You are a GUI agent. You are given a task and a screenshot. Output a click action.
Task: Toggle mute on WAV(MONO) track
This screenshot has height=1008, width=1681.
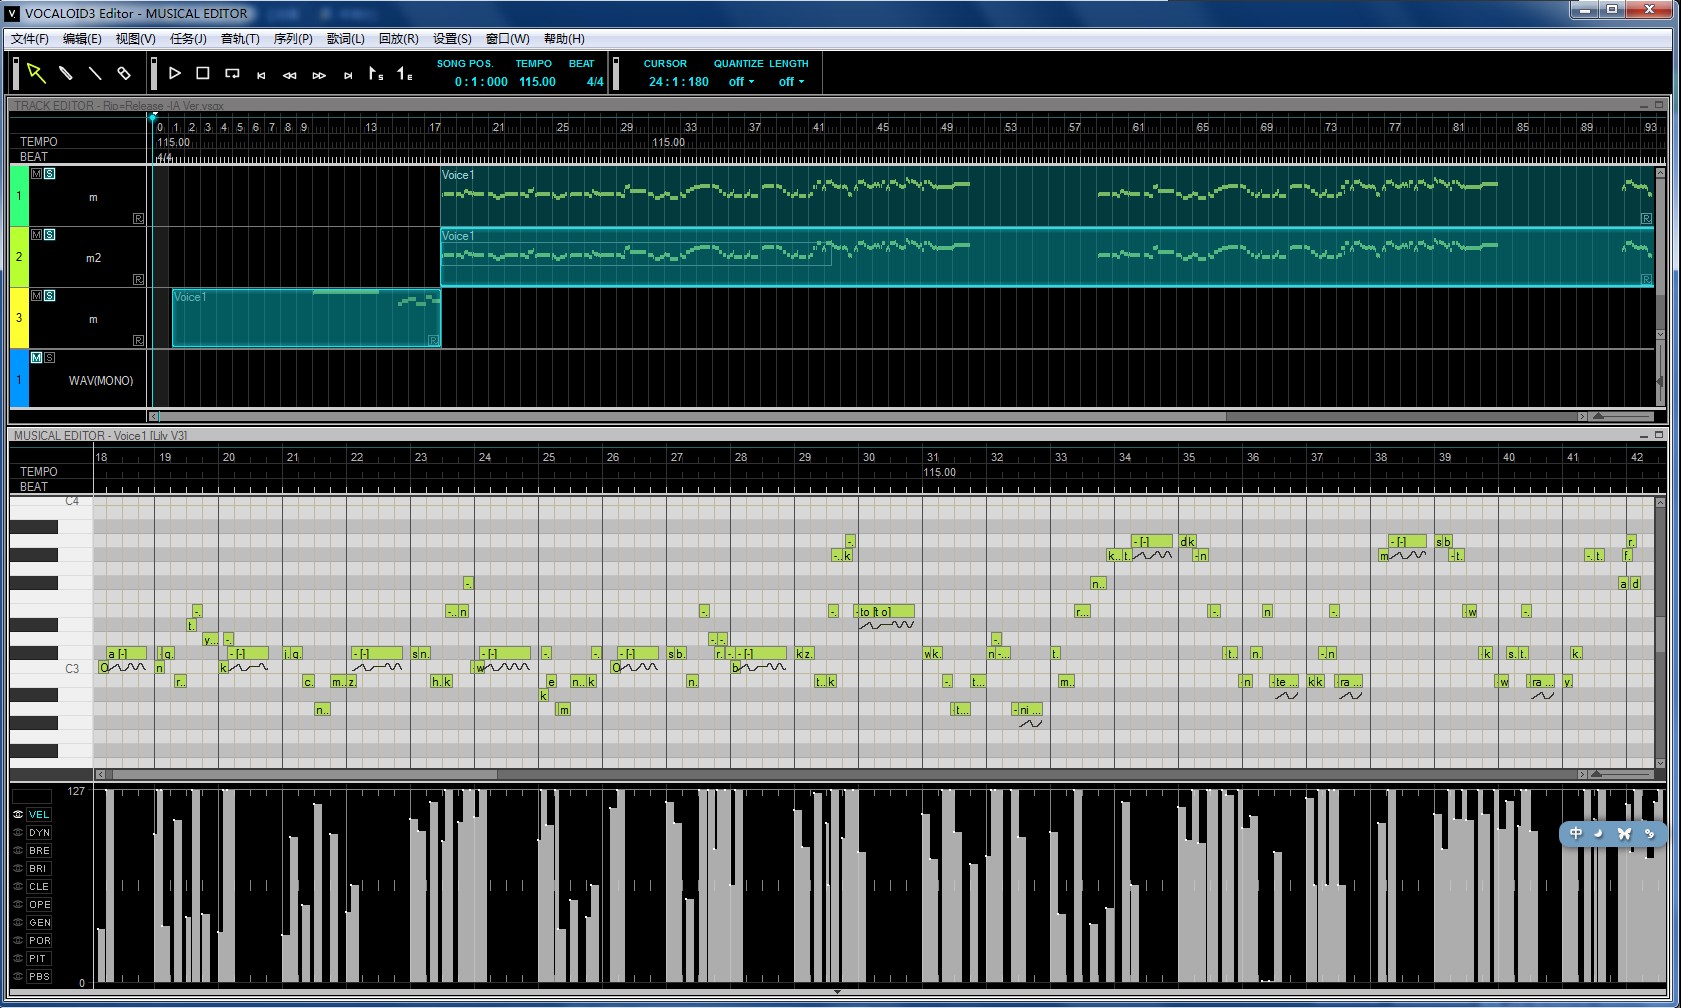tap(37, 358)
